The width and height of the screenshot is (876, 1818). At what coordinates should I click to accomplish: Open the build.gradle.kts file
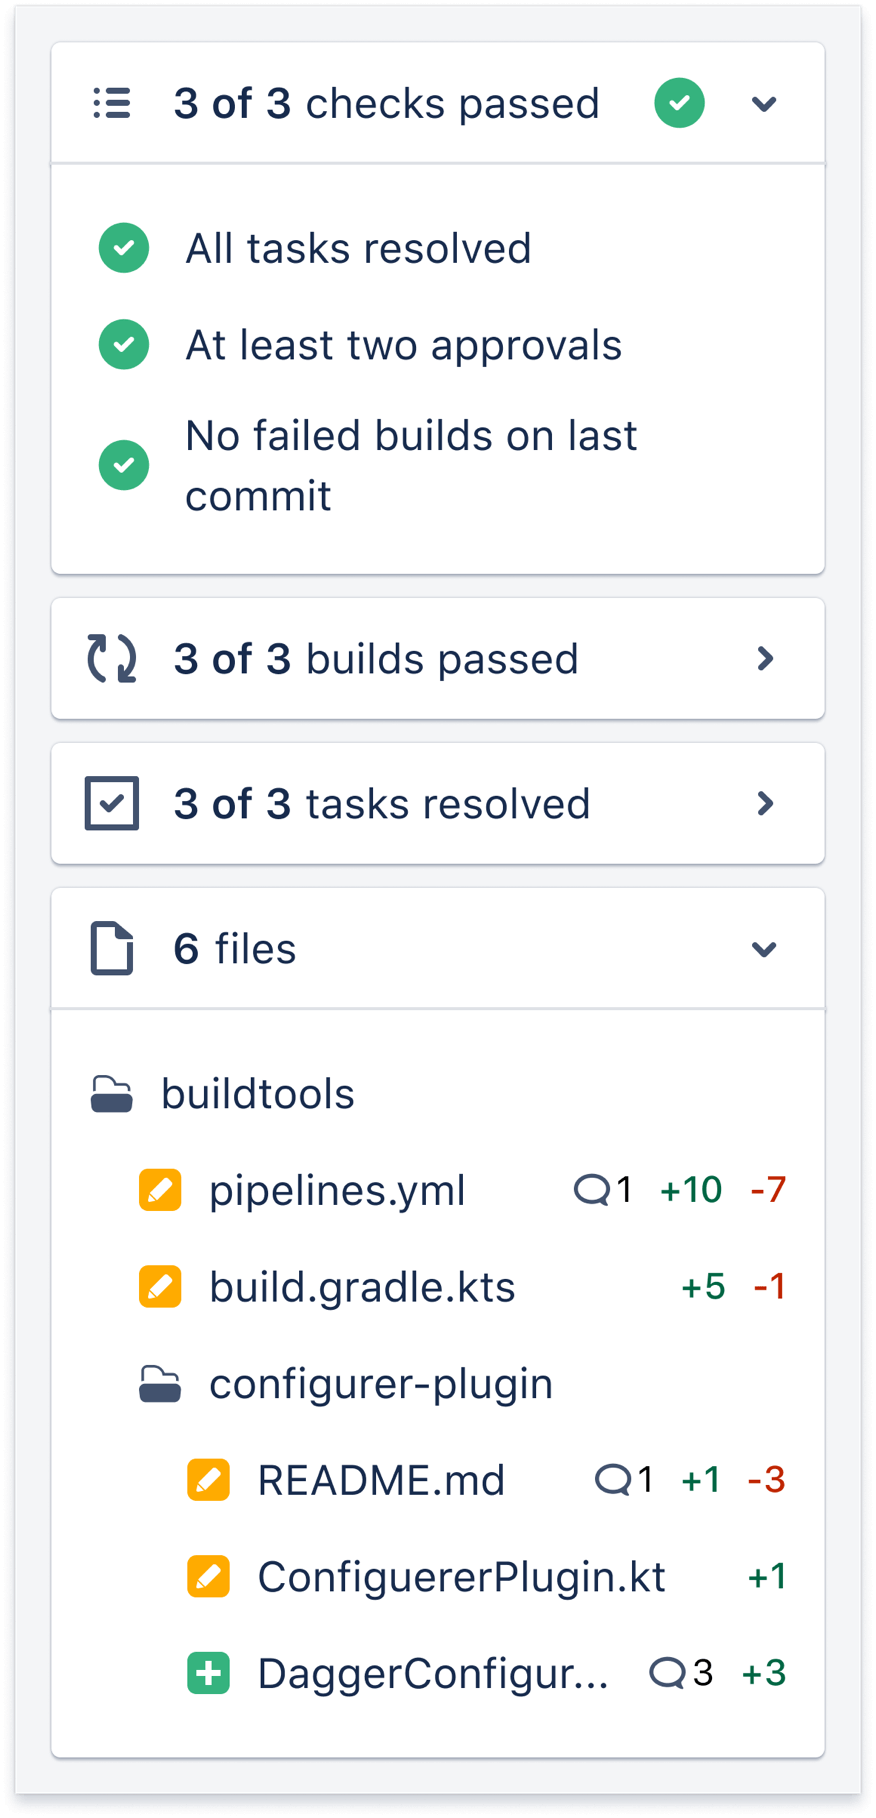point(362,1287)
